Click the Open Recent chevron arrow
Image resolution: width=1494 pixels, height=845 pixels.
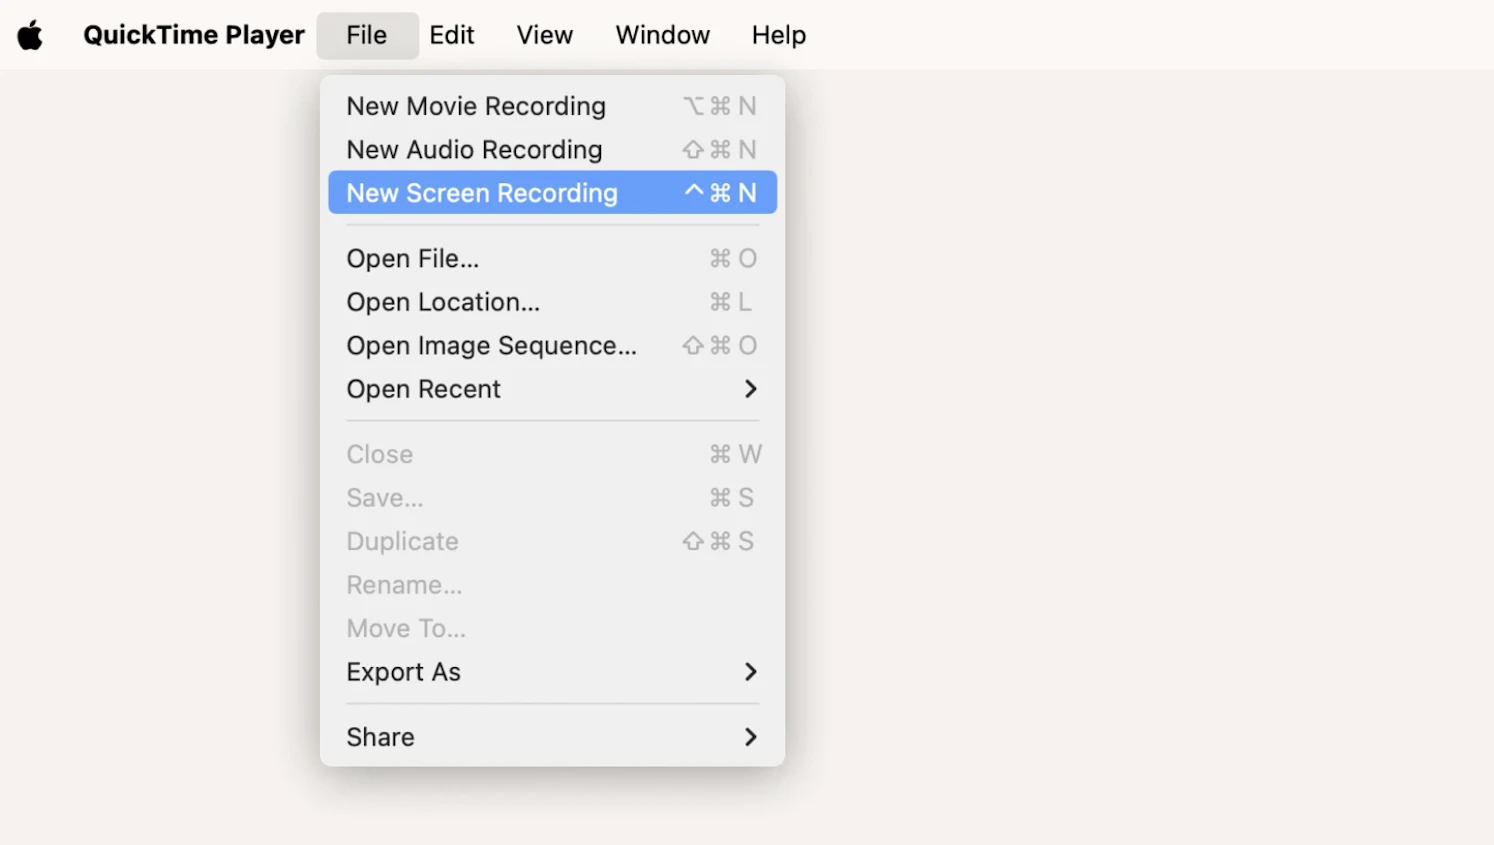tap(751, 389)
